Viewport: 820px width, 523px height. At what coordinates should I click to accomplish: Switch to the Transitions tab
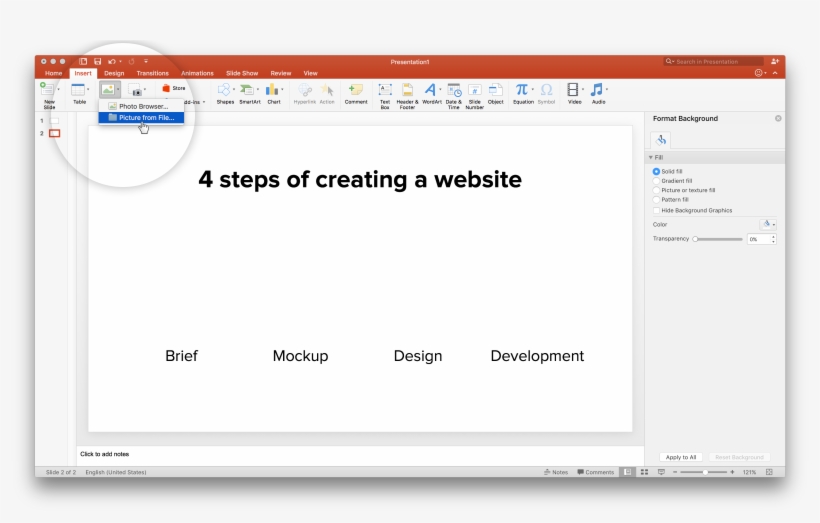click(152, 73)
